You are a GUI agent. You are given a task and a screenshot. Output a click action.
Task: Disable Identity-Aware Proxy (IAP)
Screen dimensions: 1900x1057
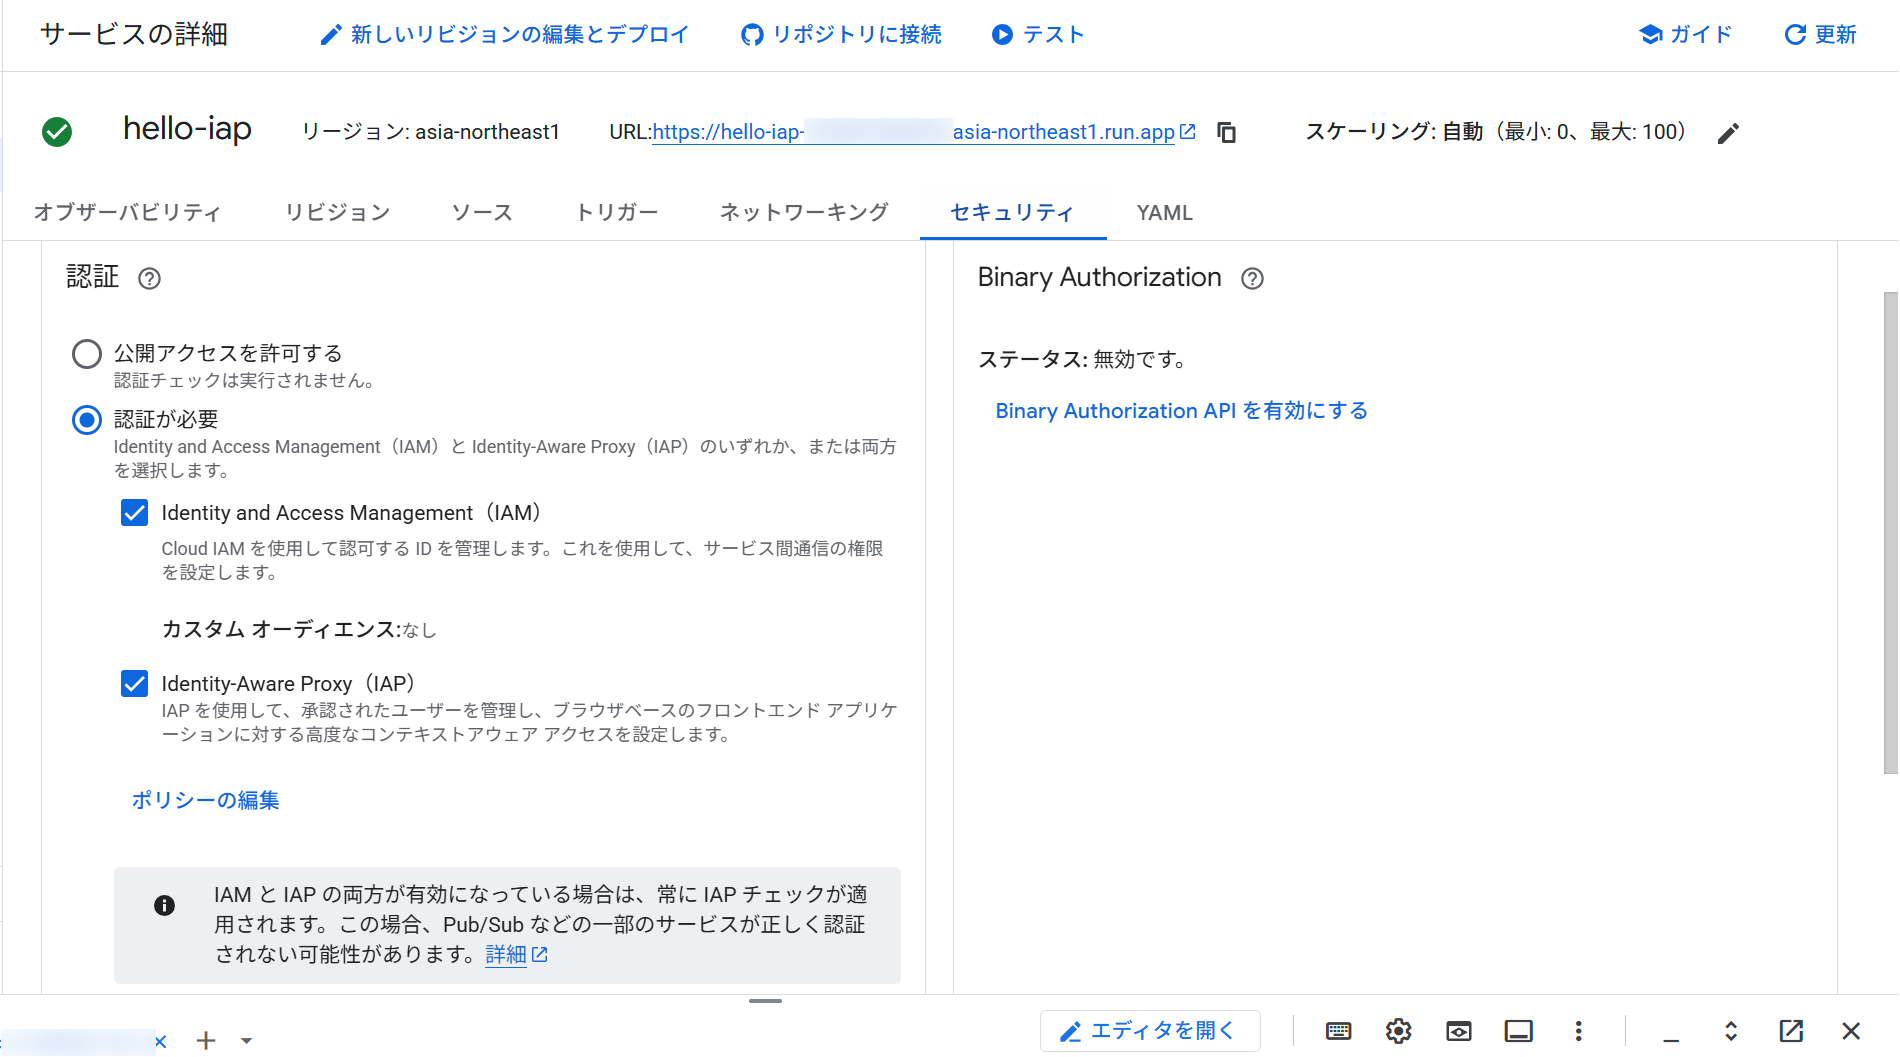pyautogui.click(x=135, y=683)
